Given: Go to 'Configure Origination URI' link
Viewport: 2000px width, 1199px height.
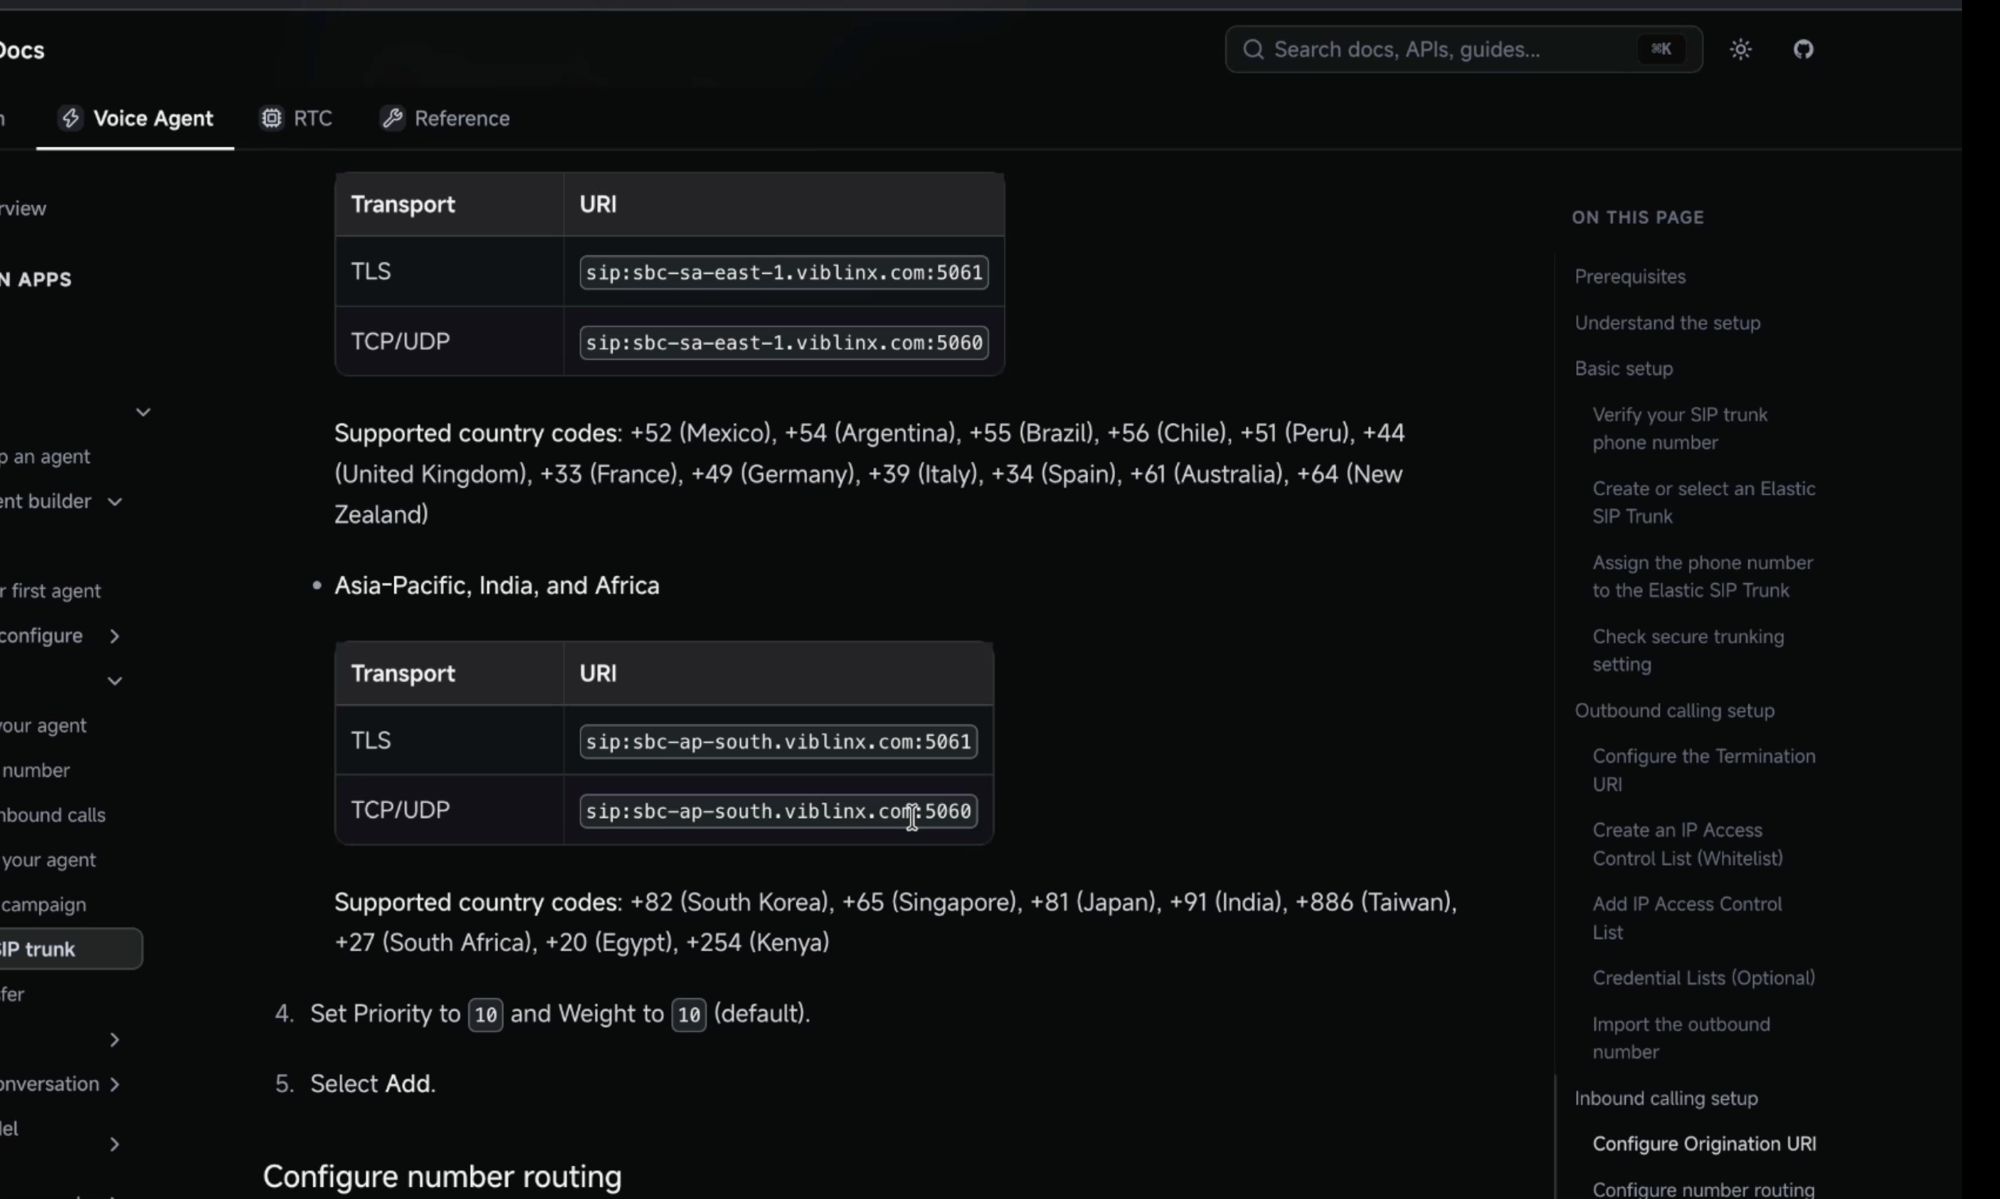Looking at the screenshot, I should pyautogui.click(x=1704, y=1143).
